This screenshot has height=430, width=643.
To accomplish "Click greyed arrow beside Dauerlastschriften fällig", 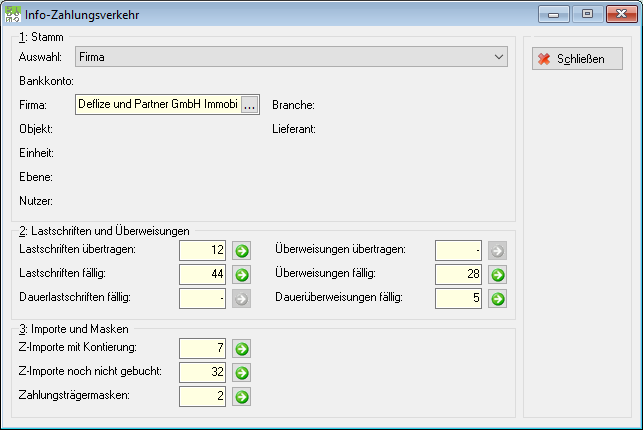I will tap(242, 299).
